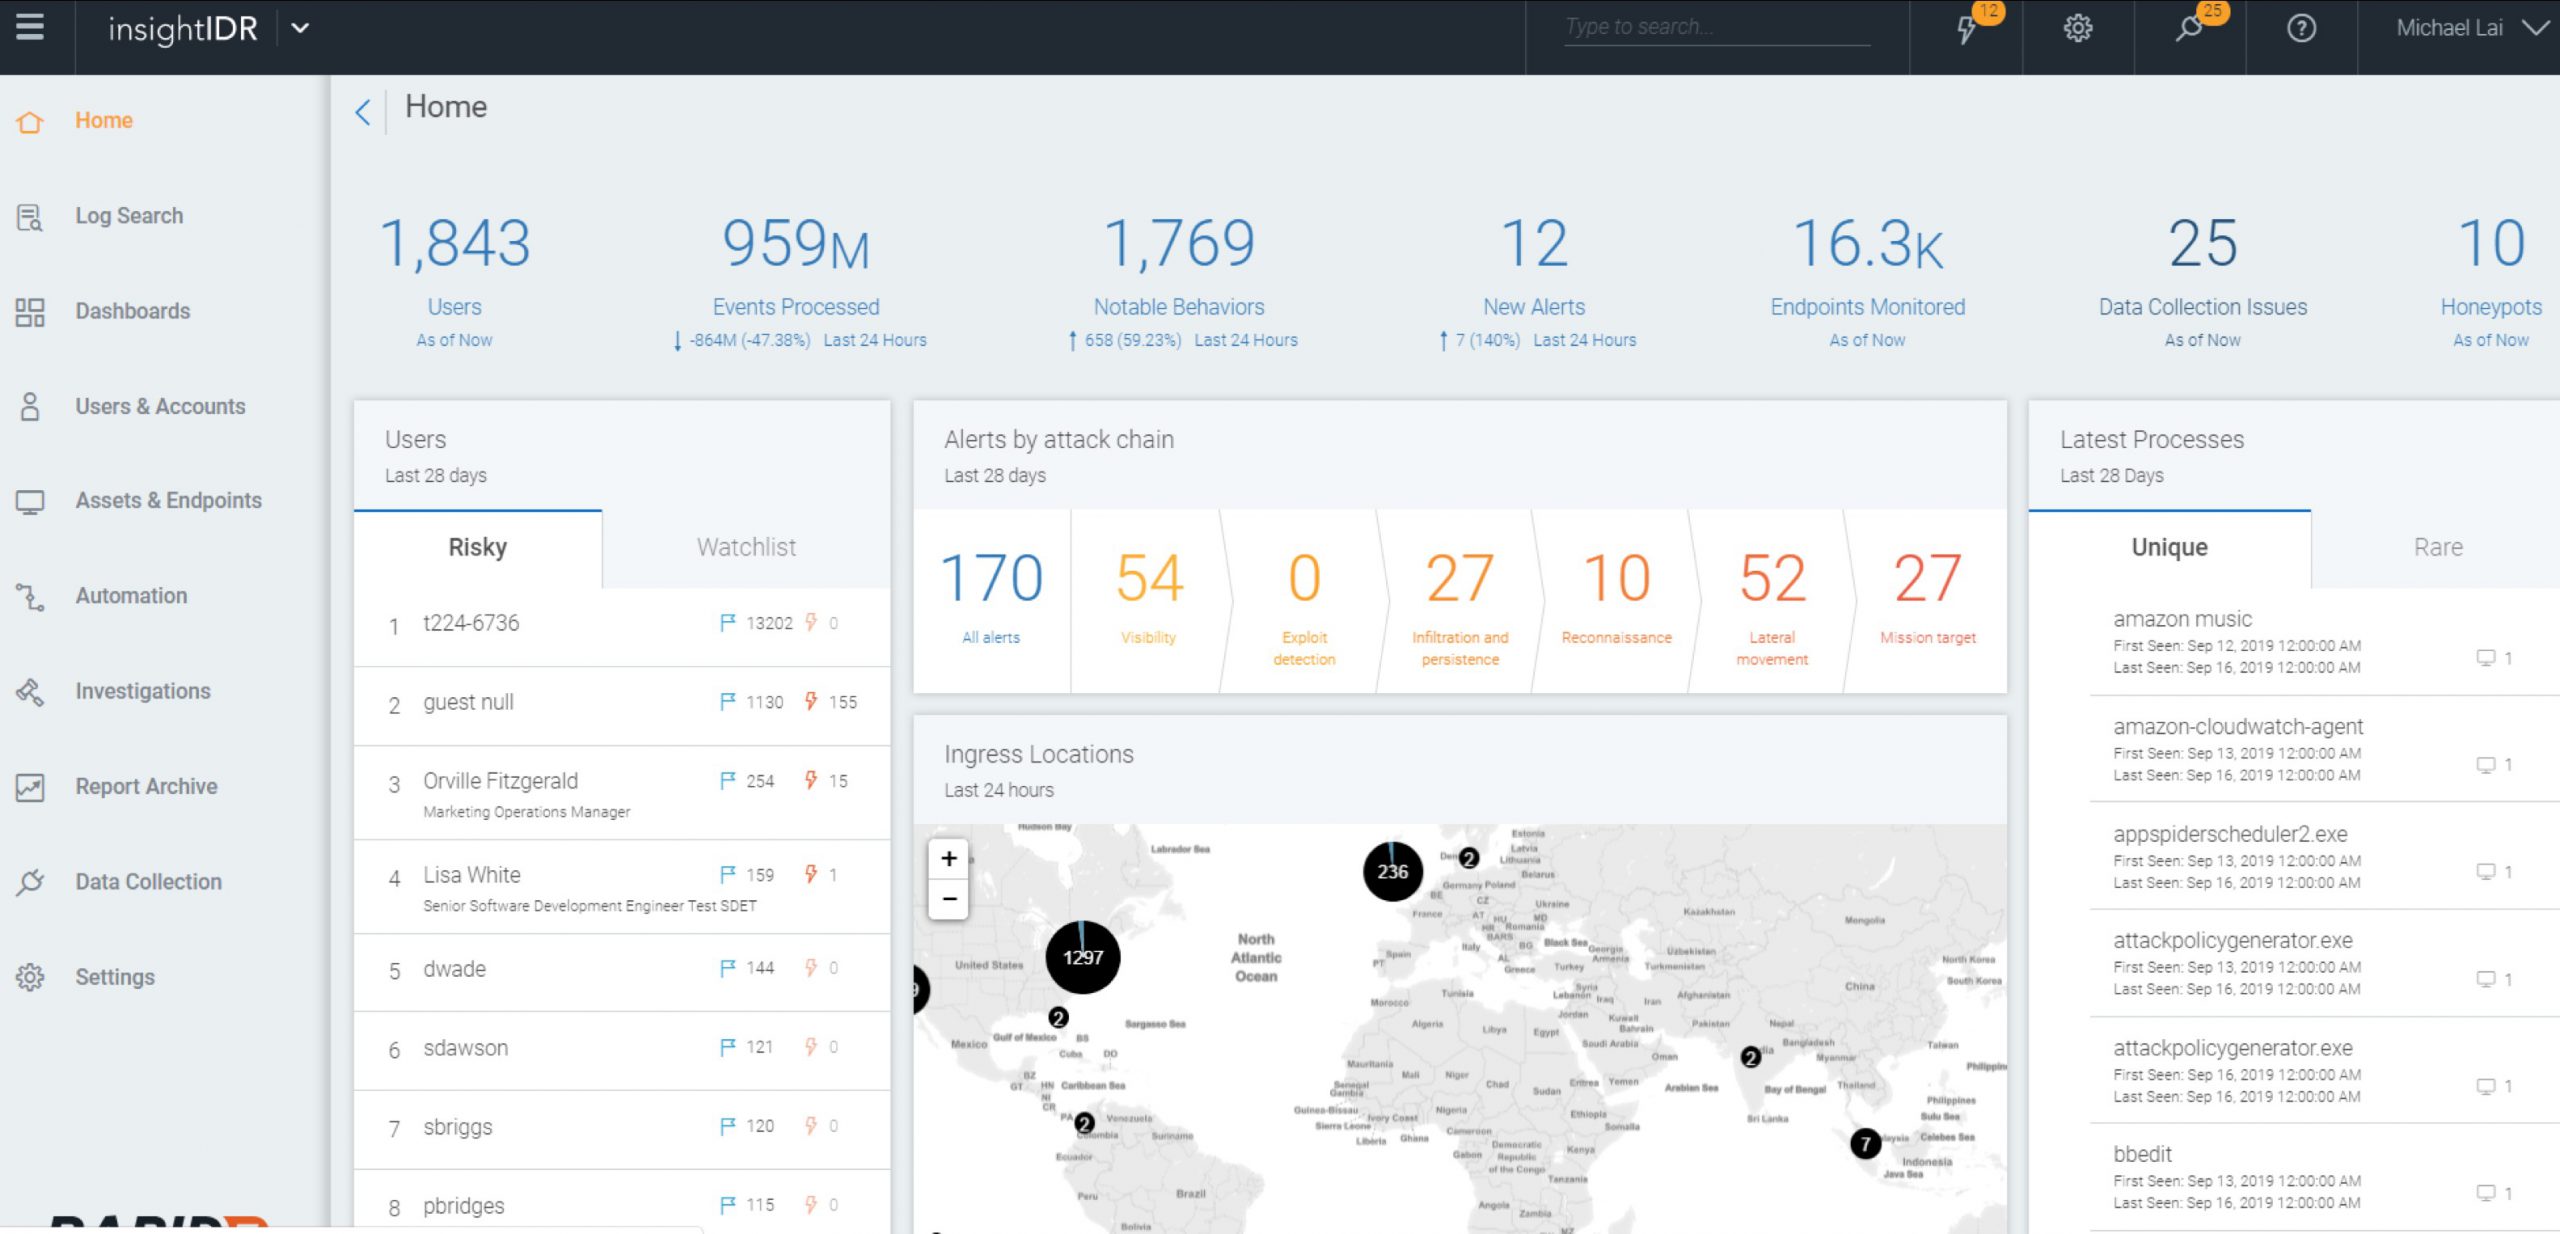The width and height of the screenshot is (2560, 1234).
Task: Click the Lateral movement alert count
Action: 1772,578
